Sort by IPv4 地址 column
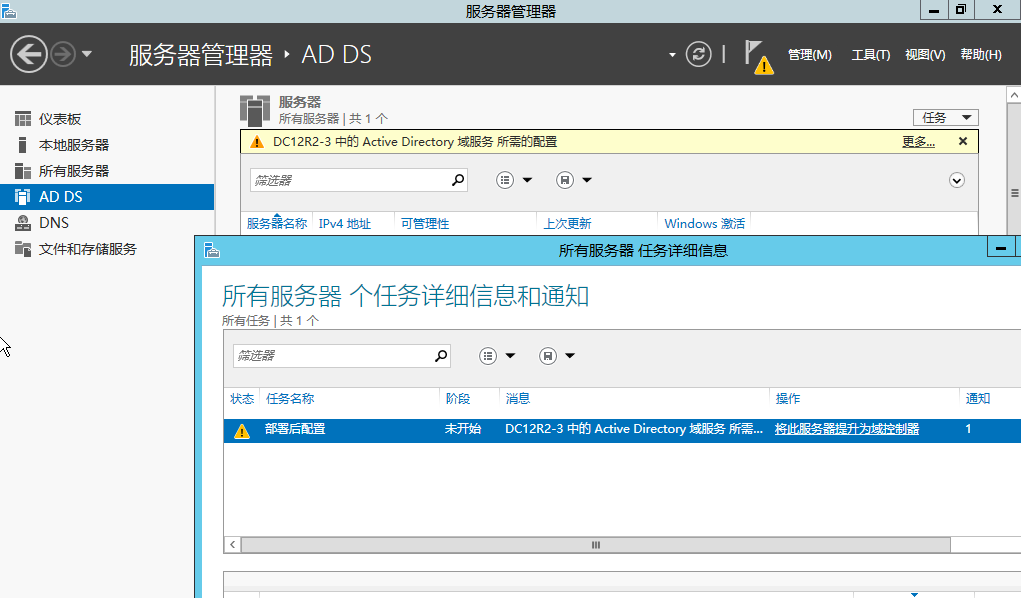The height and width of the screenshot is (598, 1021). pos(344,223)
